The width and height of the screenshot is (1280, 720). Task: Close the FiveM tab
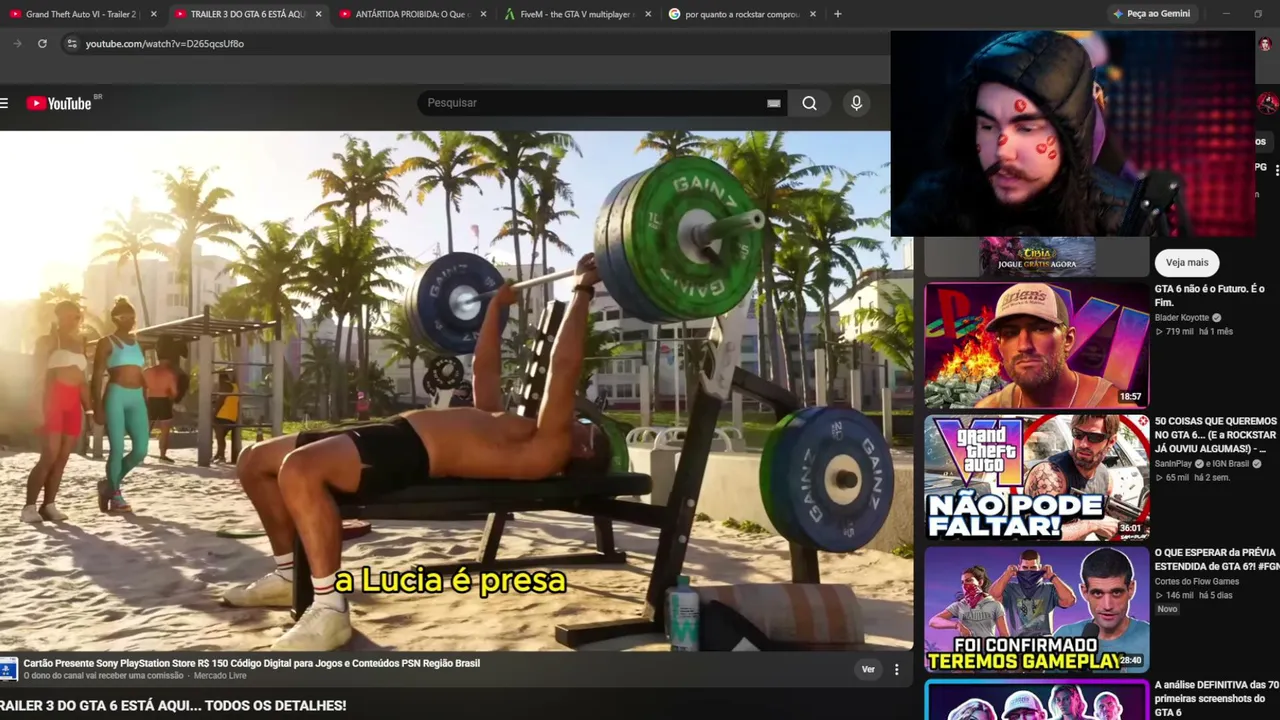[648, 14]
